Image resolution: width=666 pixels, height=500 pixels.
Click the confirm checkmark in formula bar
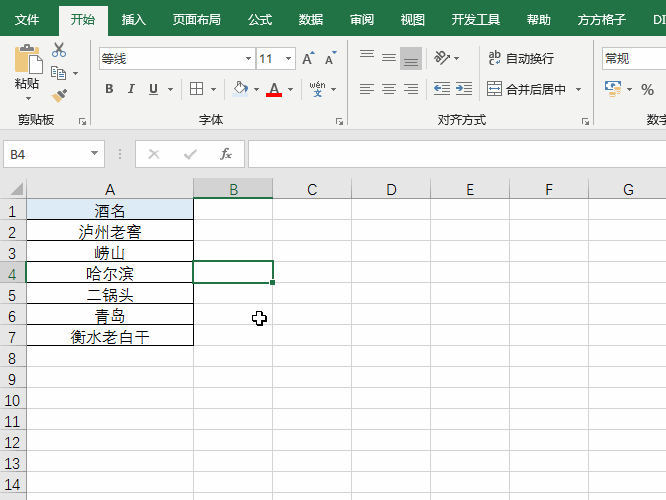pyautogui.click(x=190, y=154)
